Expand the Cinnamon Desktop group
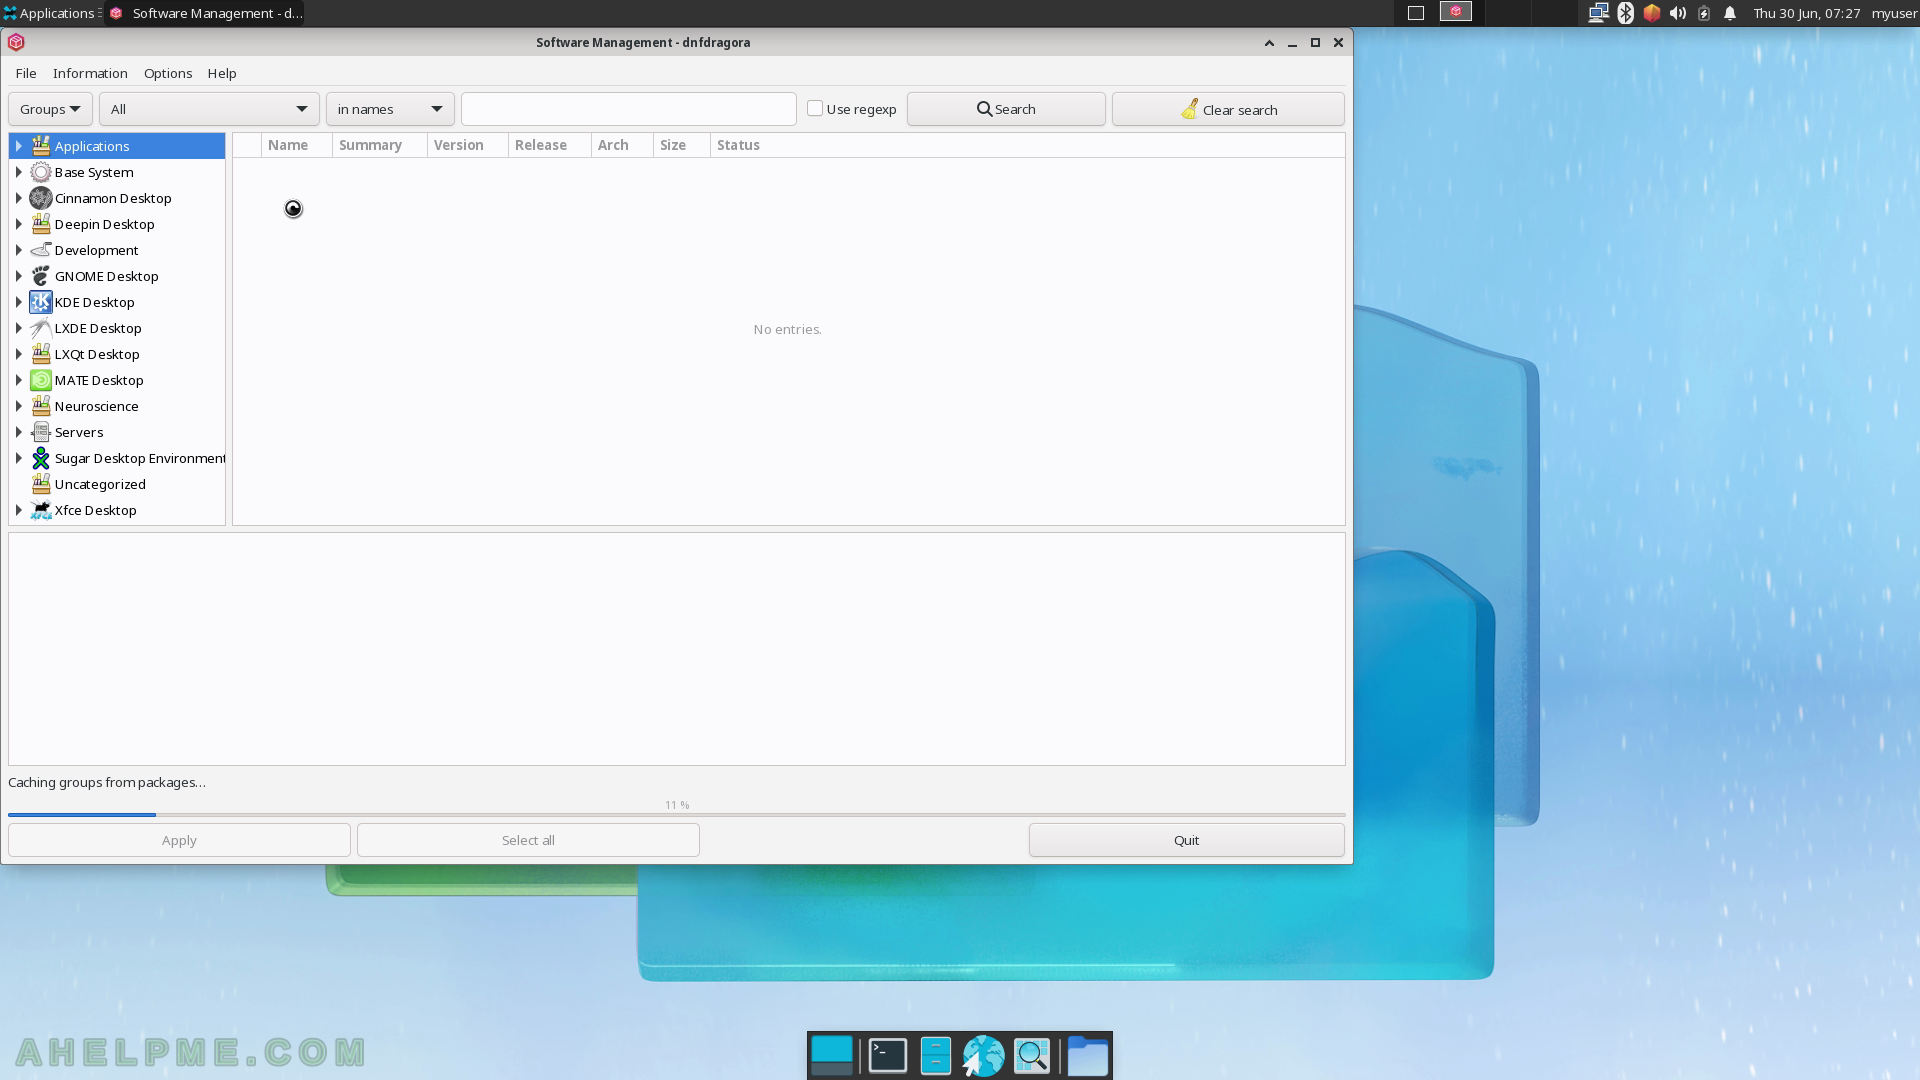The image size is (1920, 1080). tap(18, 198)
